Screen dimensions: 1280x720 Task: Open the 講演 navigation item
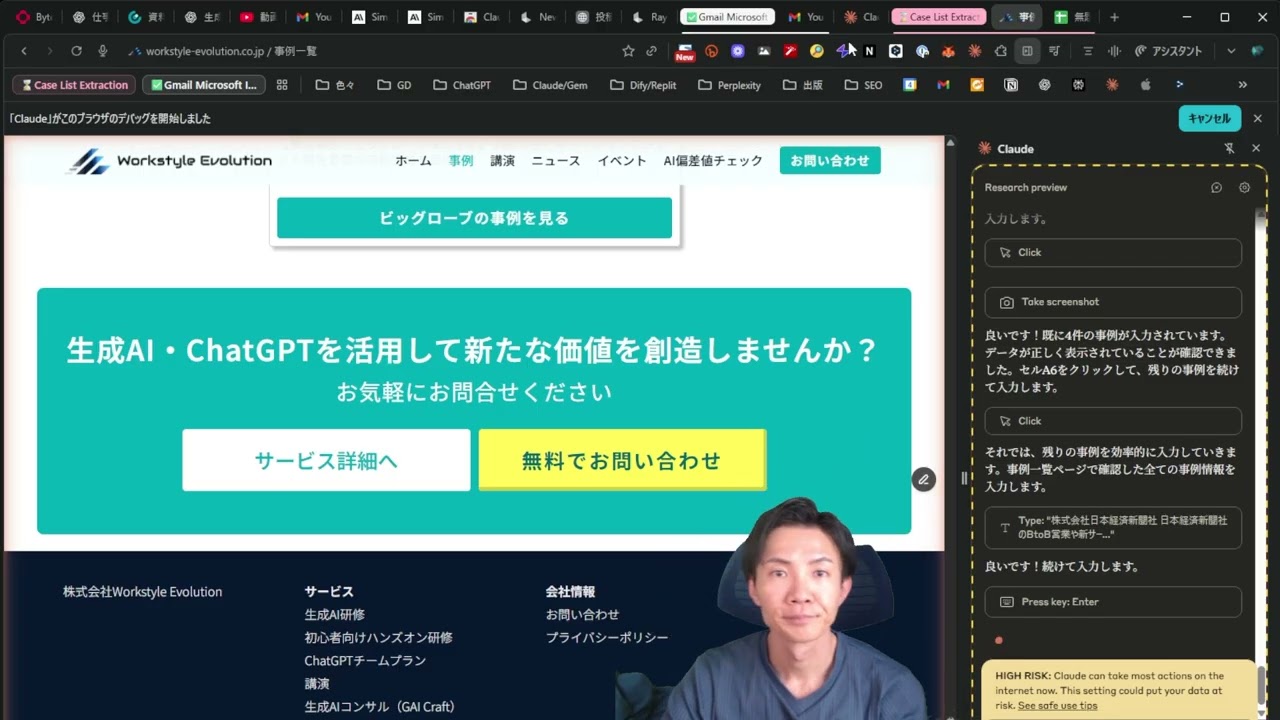coord(502,161)
